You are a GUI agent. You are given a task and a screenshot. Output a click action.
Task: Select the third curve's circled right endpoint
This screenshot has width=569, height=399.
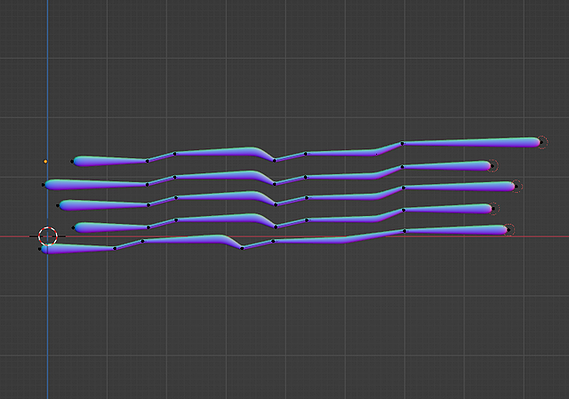516,187
